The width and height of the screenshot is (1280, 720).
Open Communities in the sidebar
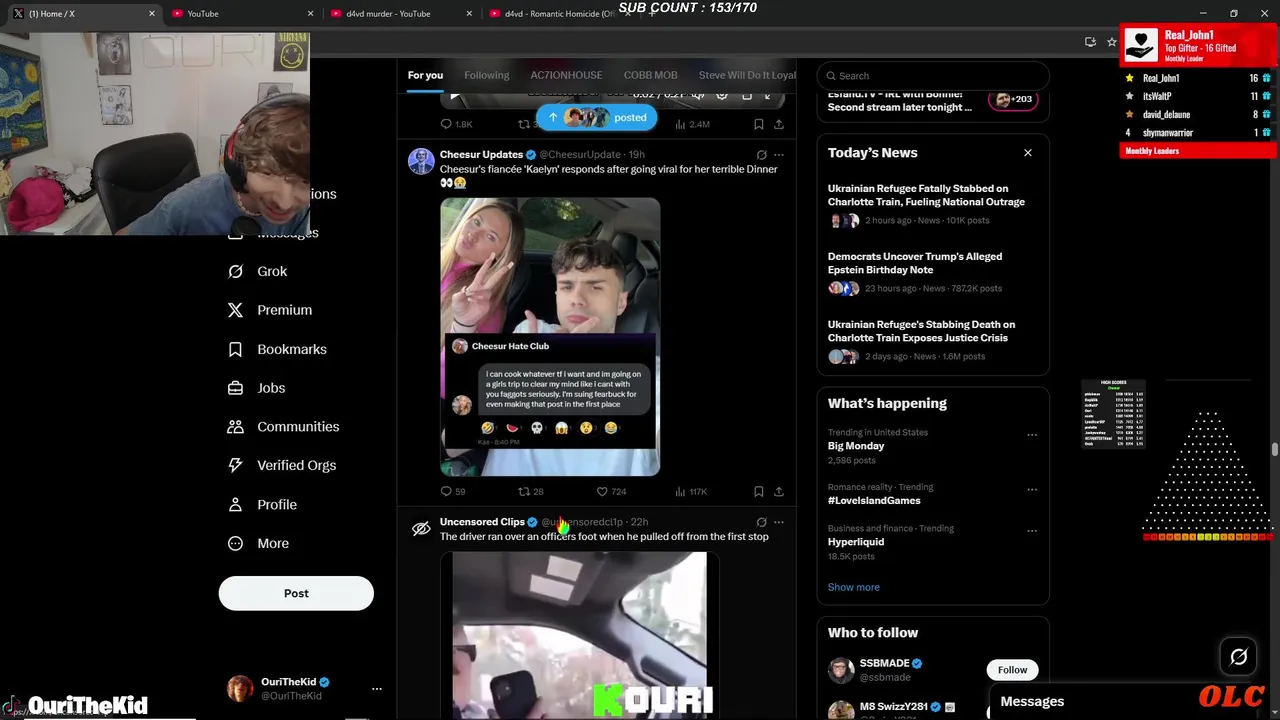(284, 426)
